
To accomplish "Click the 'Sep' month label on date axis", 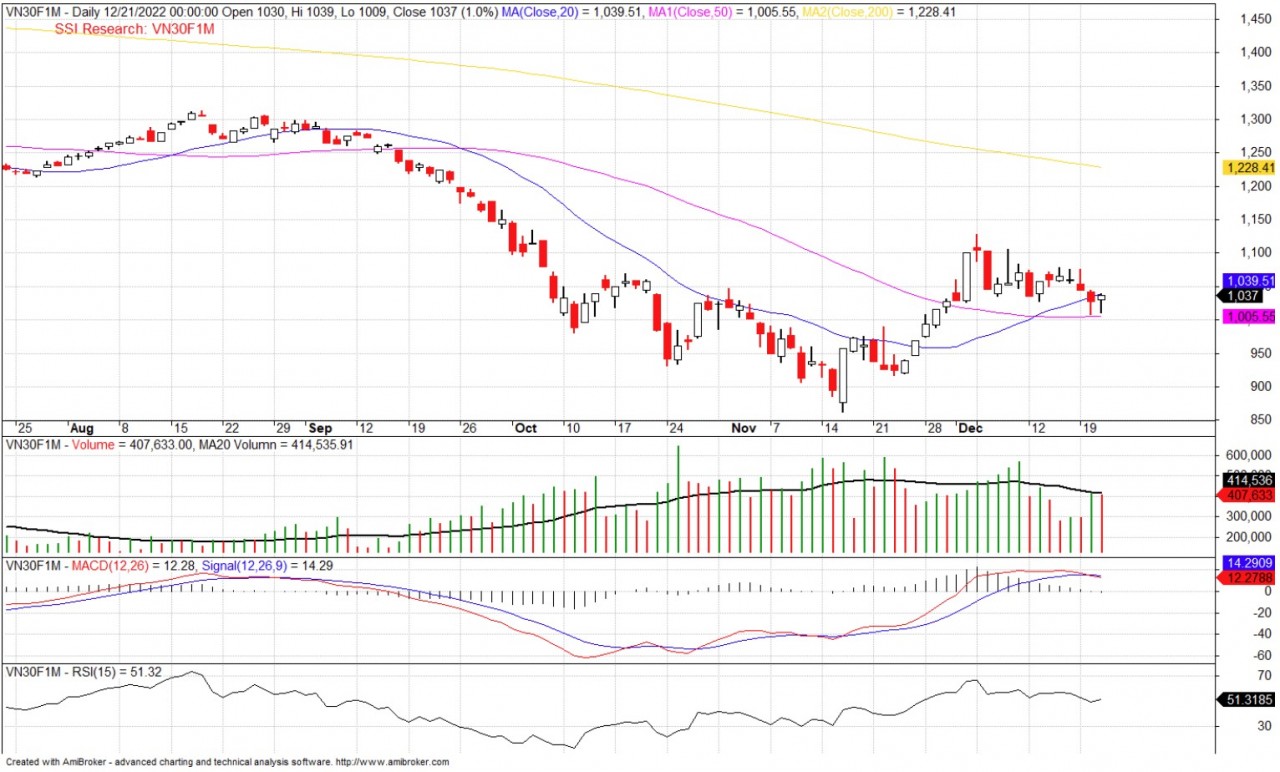I will 320,427.
